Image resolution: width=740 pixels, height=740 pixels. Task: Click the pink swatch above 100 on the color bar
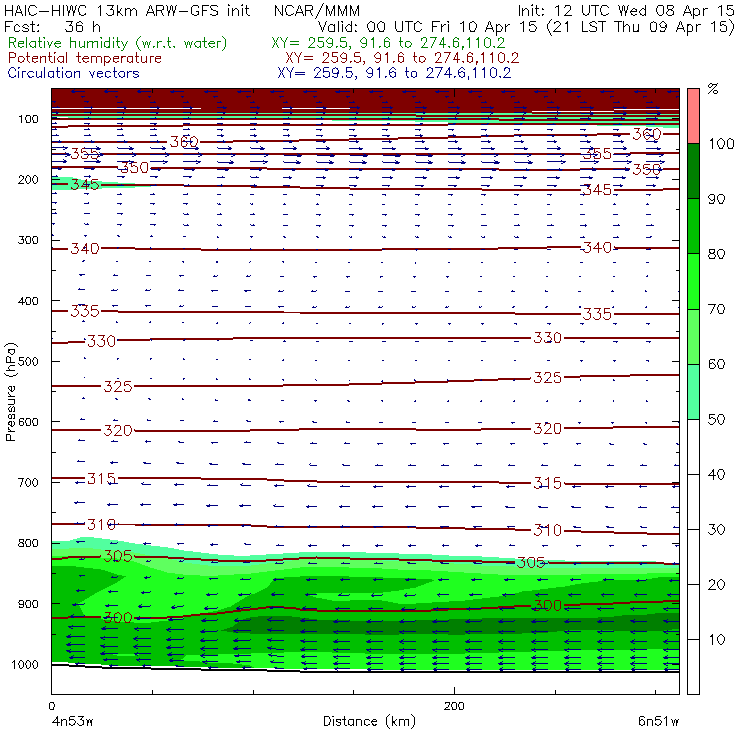click(x=693, y=116)
